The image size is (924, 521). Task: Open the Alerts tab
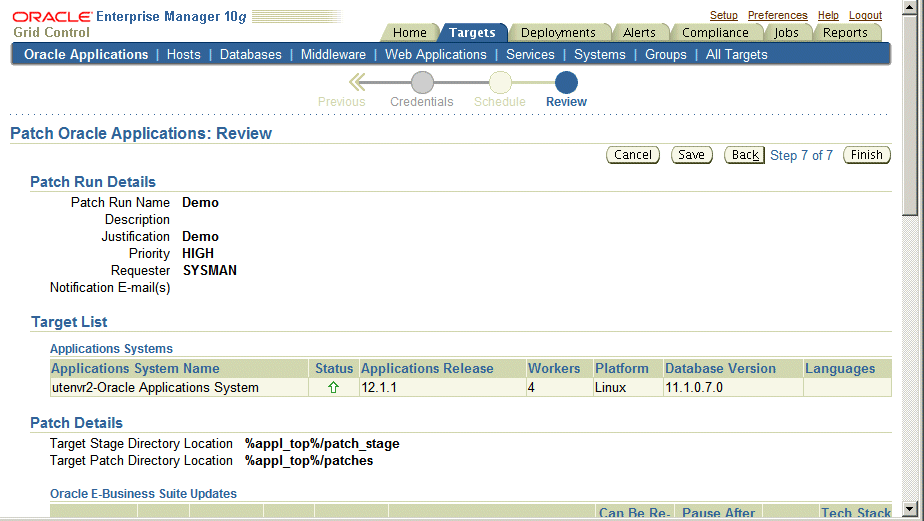click(x=639, y=32)
